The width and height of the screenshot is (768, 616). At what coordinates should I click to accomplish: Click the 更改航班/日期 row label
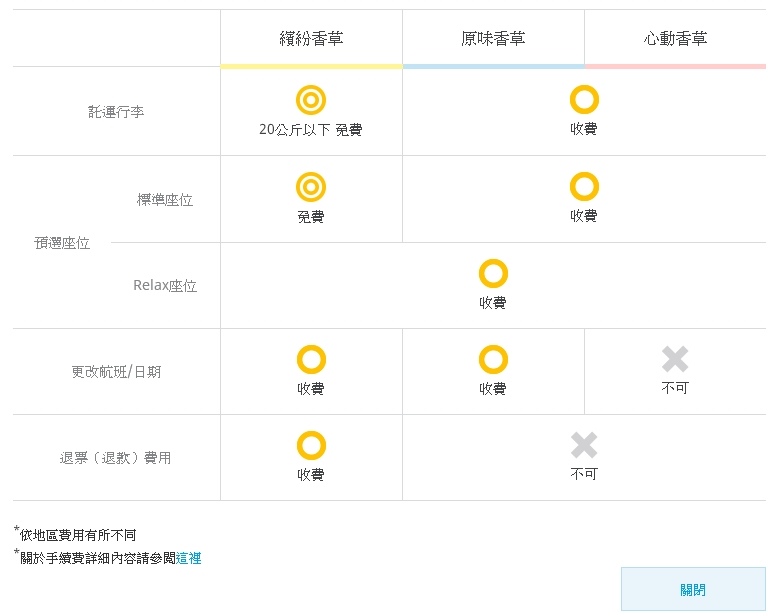(x=116, y=372)
